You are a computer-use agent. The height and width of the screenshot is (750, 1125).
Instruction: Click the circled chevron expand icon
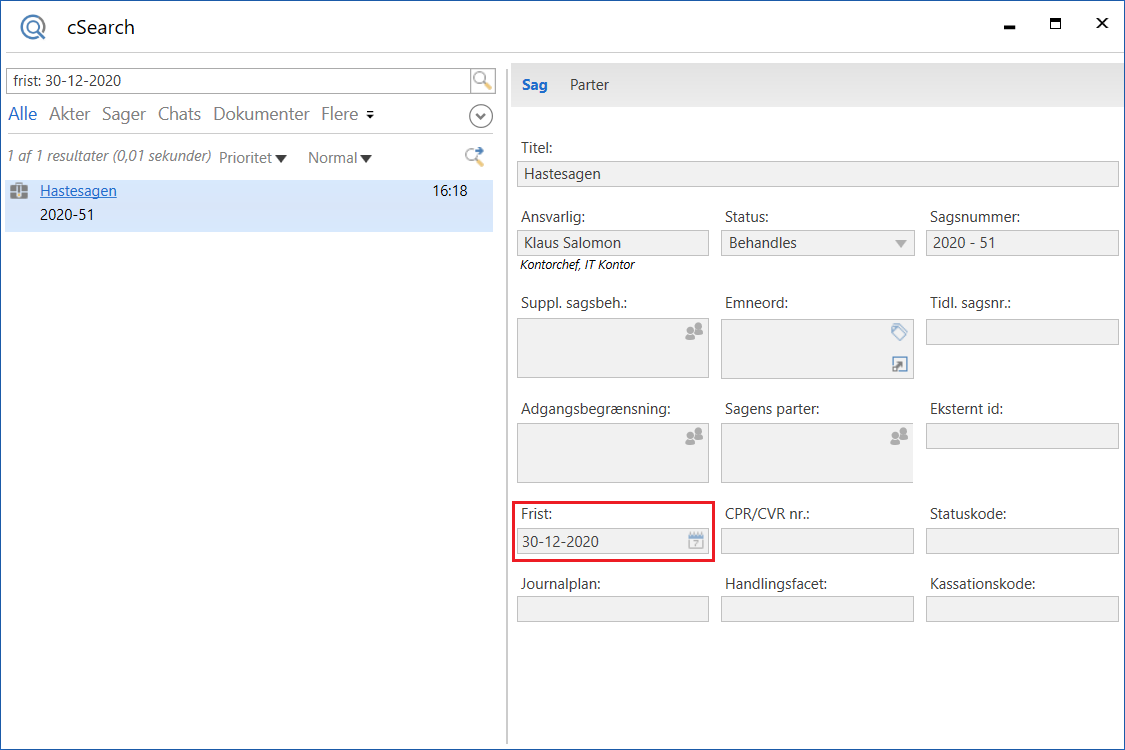click(x=481, y=116)
